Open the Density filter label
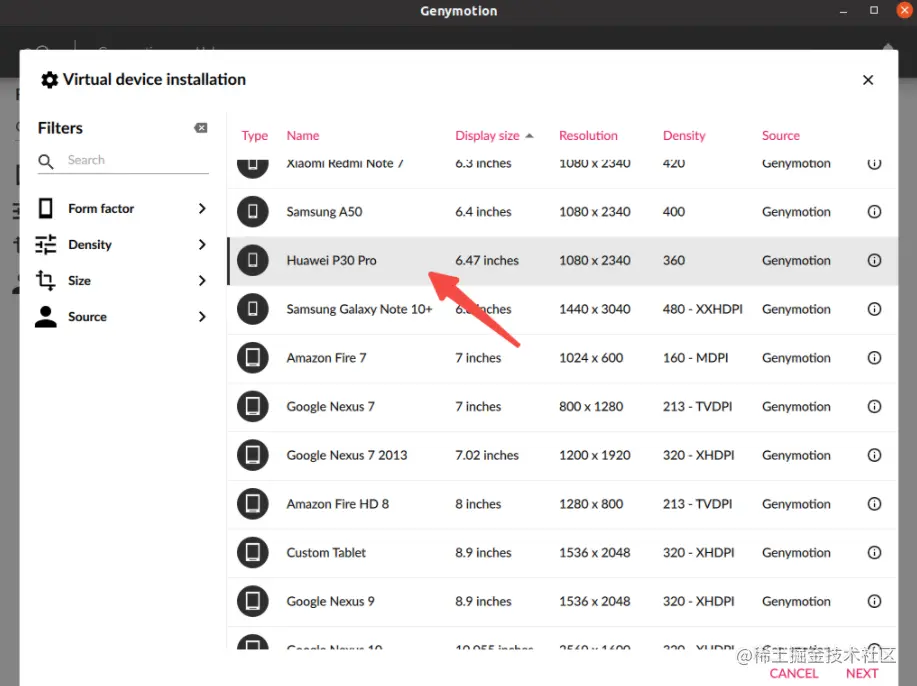The image size is (917, 686). click(89, 245)
